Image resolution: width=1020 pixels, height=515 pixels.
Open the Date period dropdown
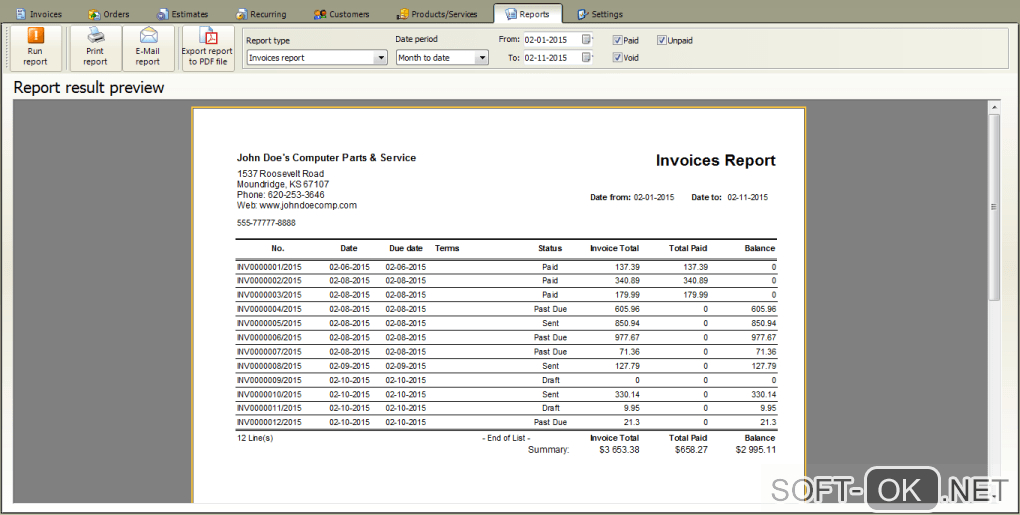click(482, 58)
